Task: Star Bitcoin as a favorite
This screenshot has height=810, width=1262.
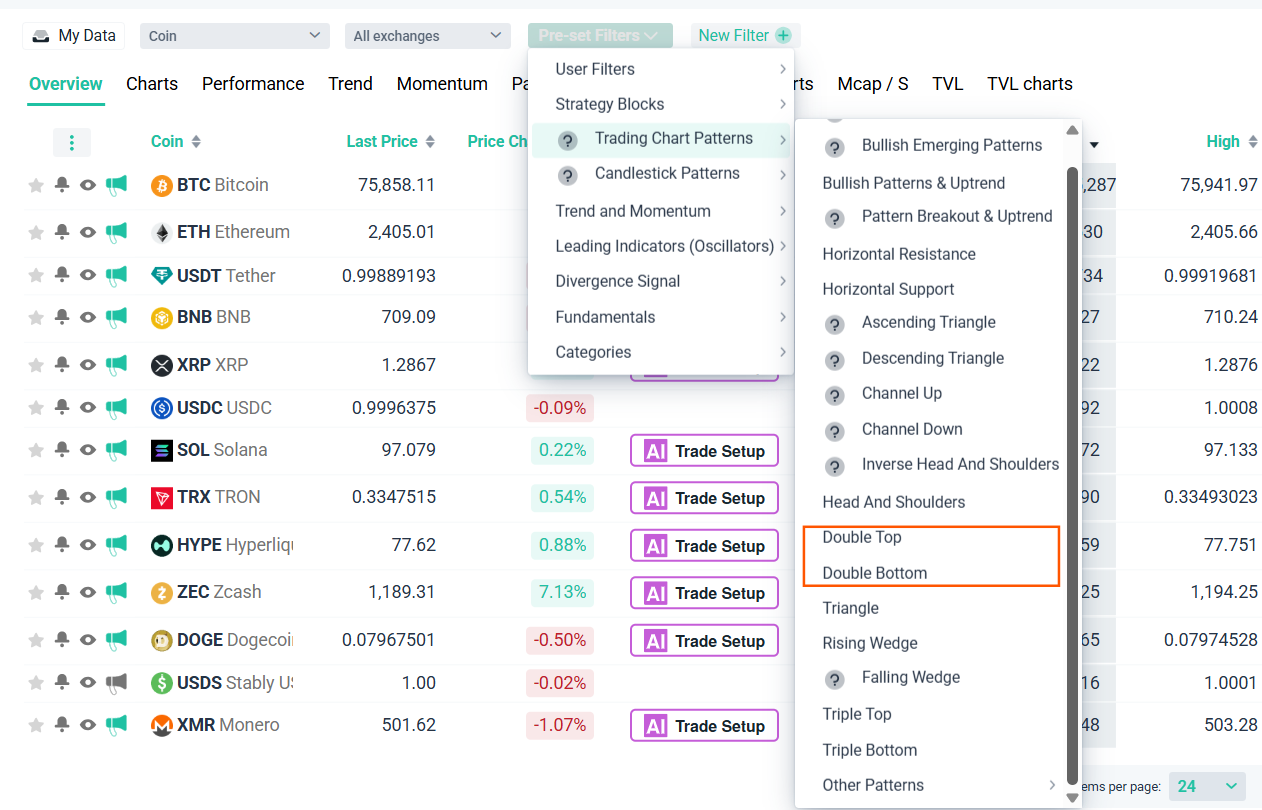Action: [x=36, y=185]
